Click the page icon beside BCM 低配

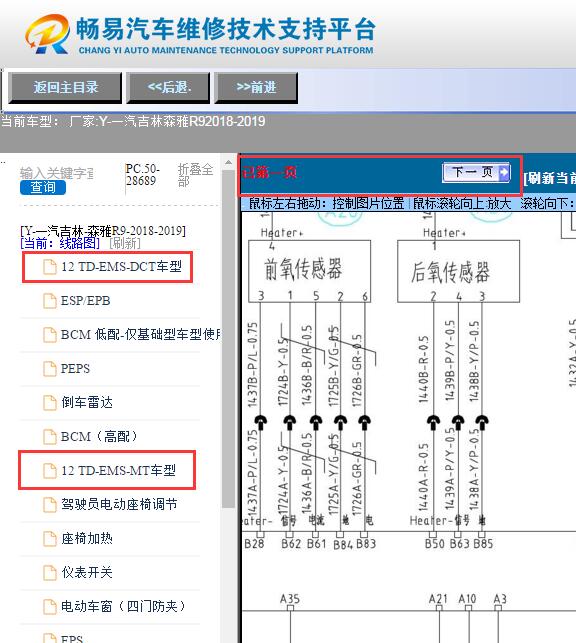click(x=50, y=335)
